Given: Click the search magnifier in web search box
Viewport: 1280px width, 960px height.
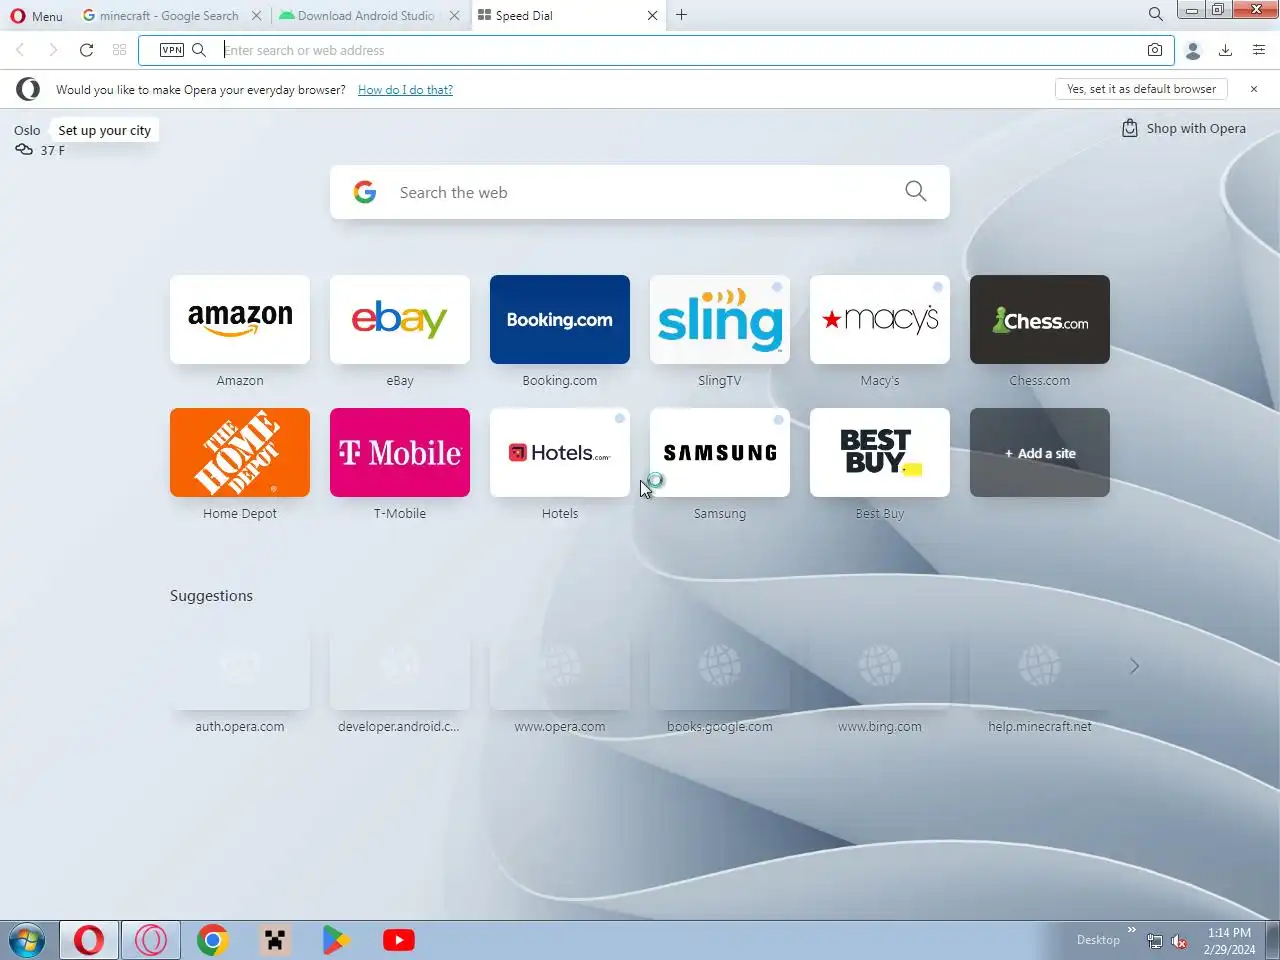Looking at the screenshot, I should point(915,191).
